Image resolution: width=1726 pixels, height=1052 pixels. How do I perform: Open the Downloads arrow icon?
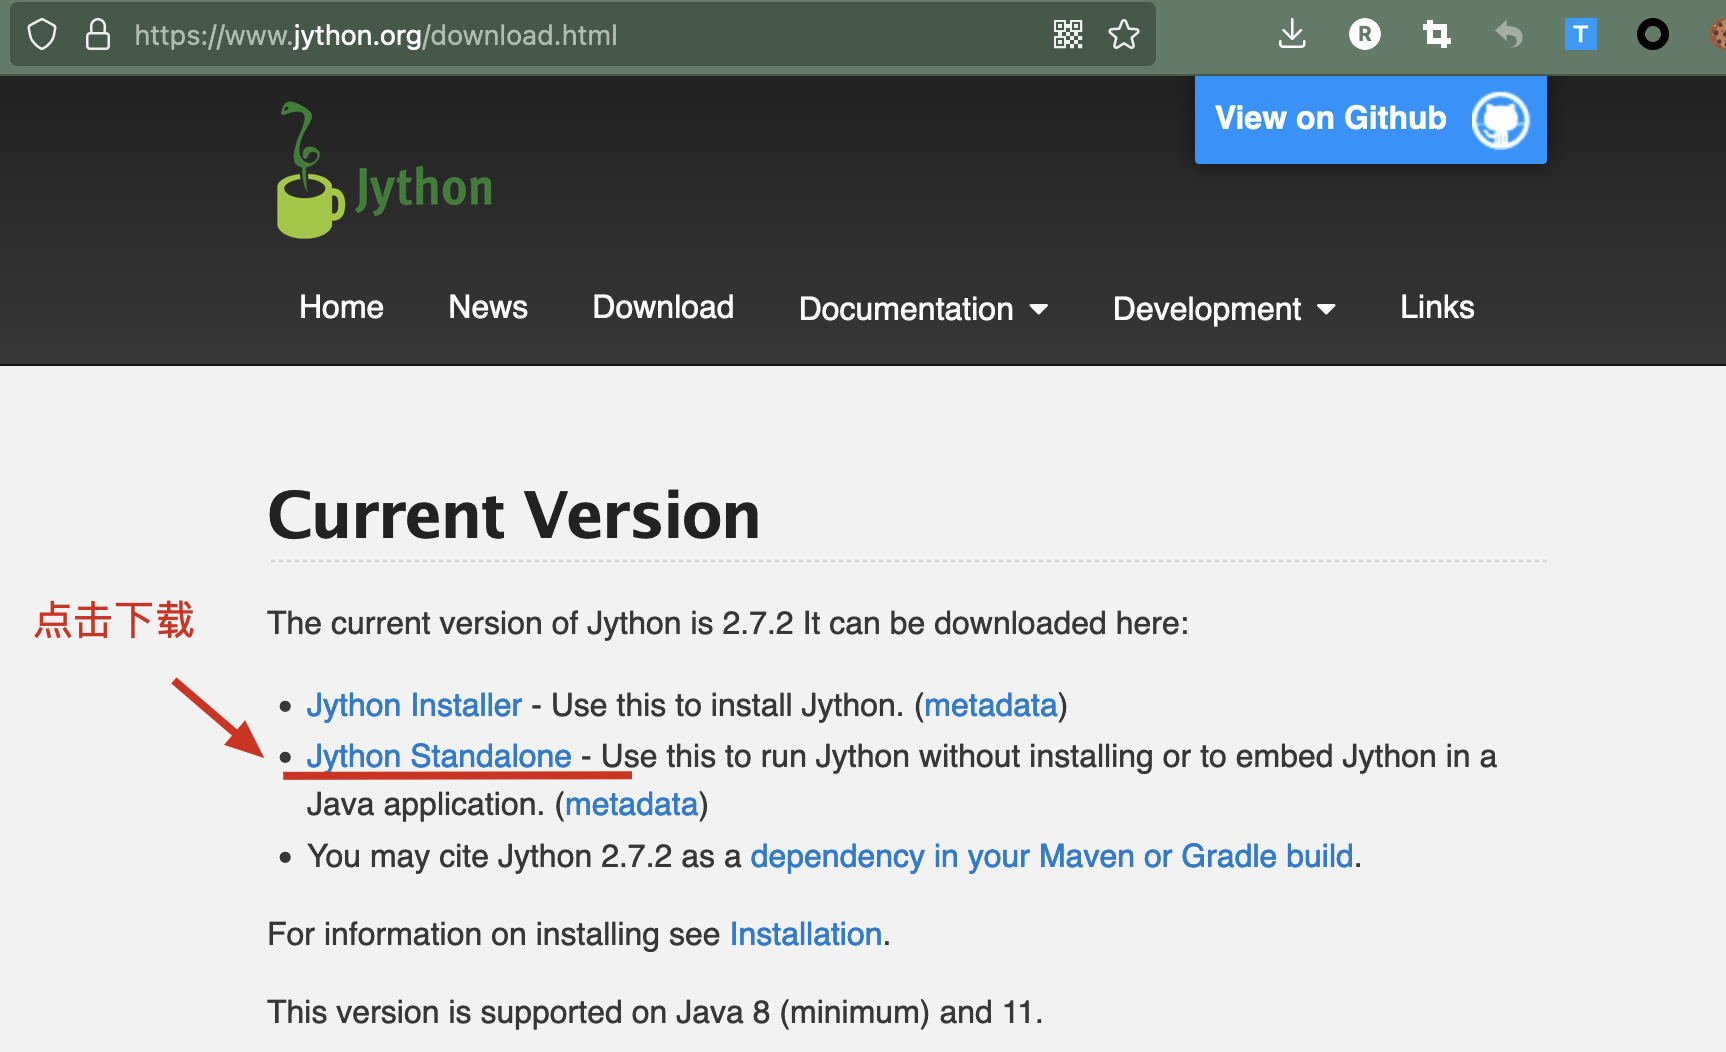(x=1292, y=34)
